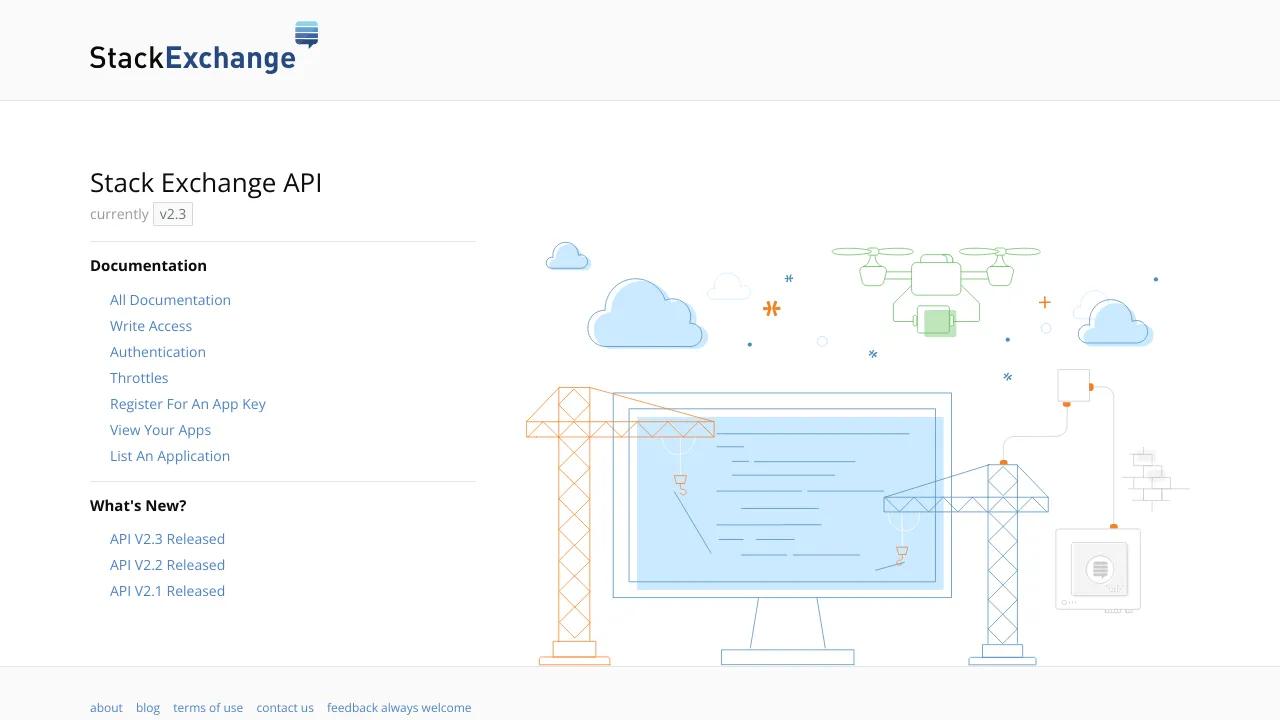The width and height of the screenshot is (1280, 720).
Task: Open the Throttles link
Action: click(139, 378)
